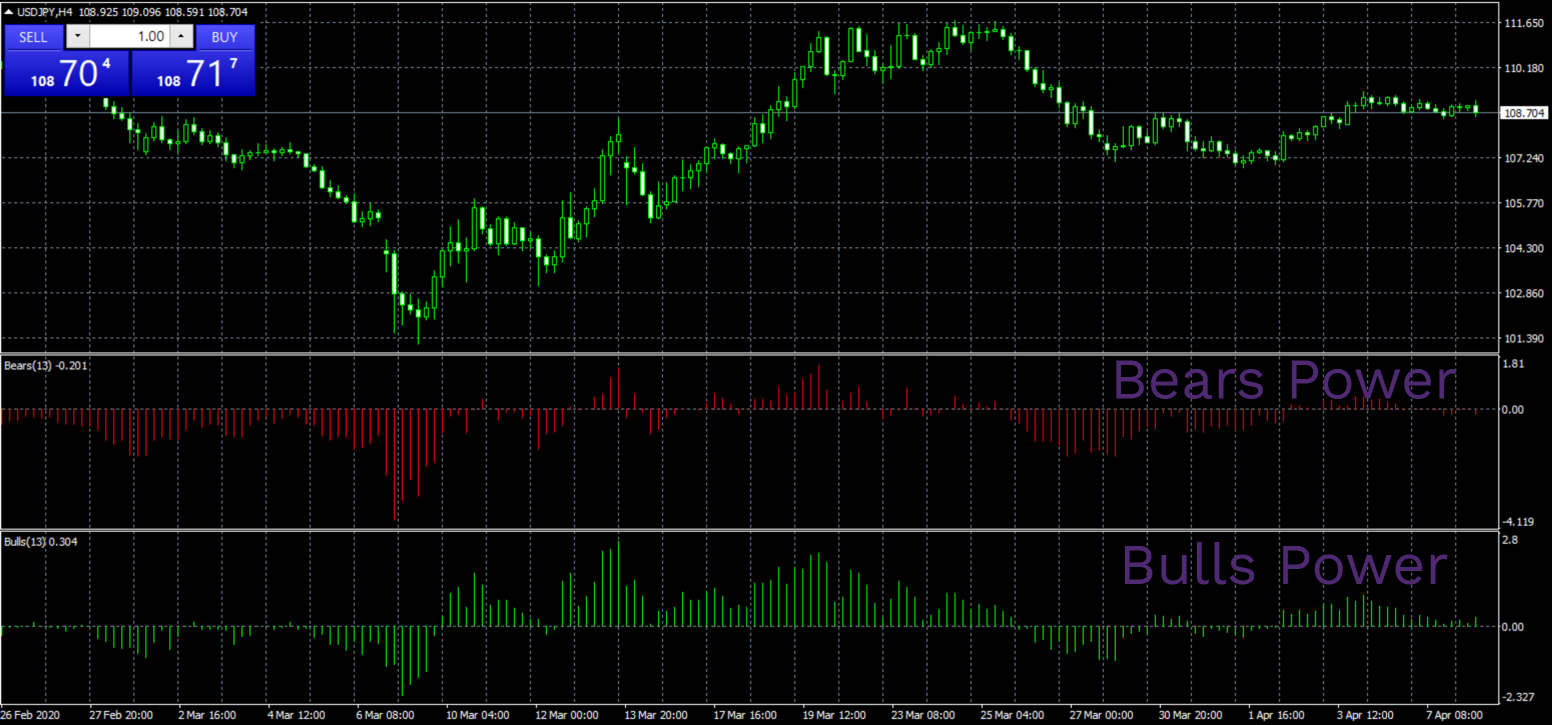Viewport: 1552px width, 725px height.
Task: Click the 104.300 price scale value
Action: pyautogui.click(x=1524, y=248)
